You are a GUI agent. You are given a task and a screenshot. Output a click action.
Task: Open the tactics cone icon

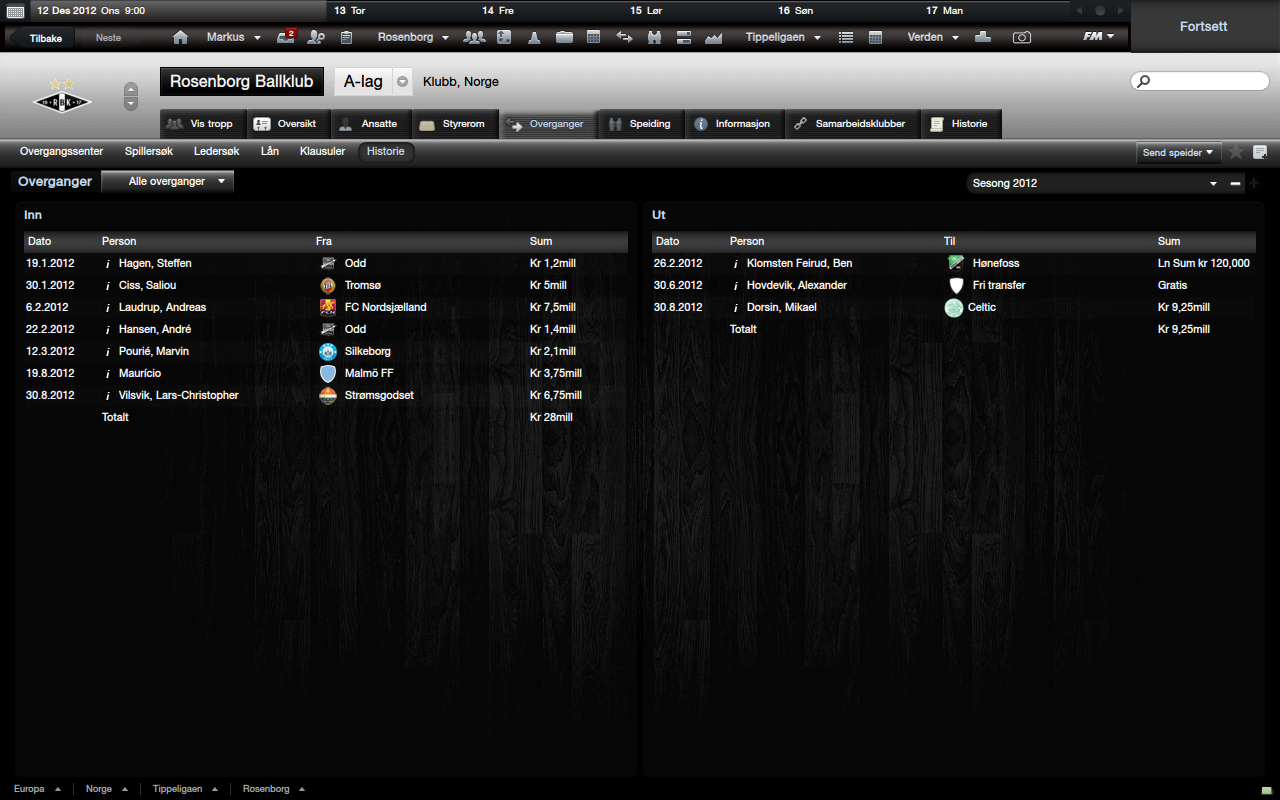pyautogui.click(x=534, y=37)
